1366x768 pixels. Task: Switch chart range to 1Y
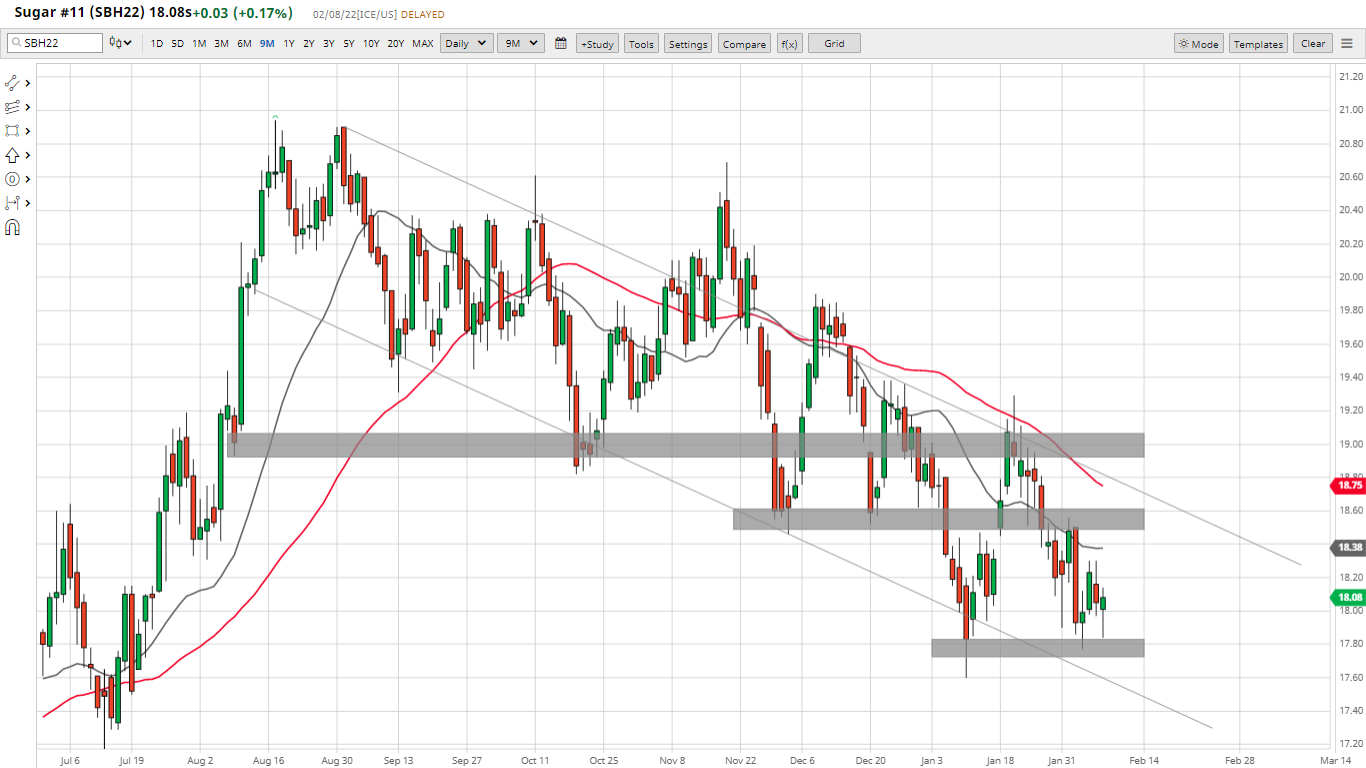pos(289,43)
